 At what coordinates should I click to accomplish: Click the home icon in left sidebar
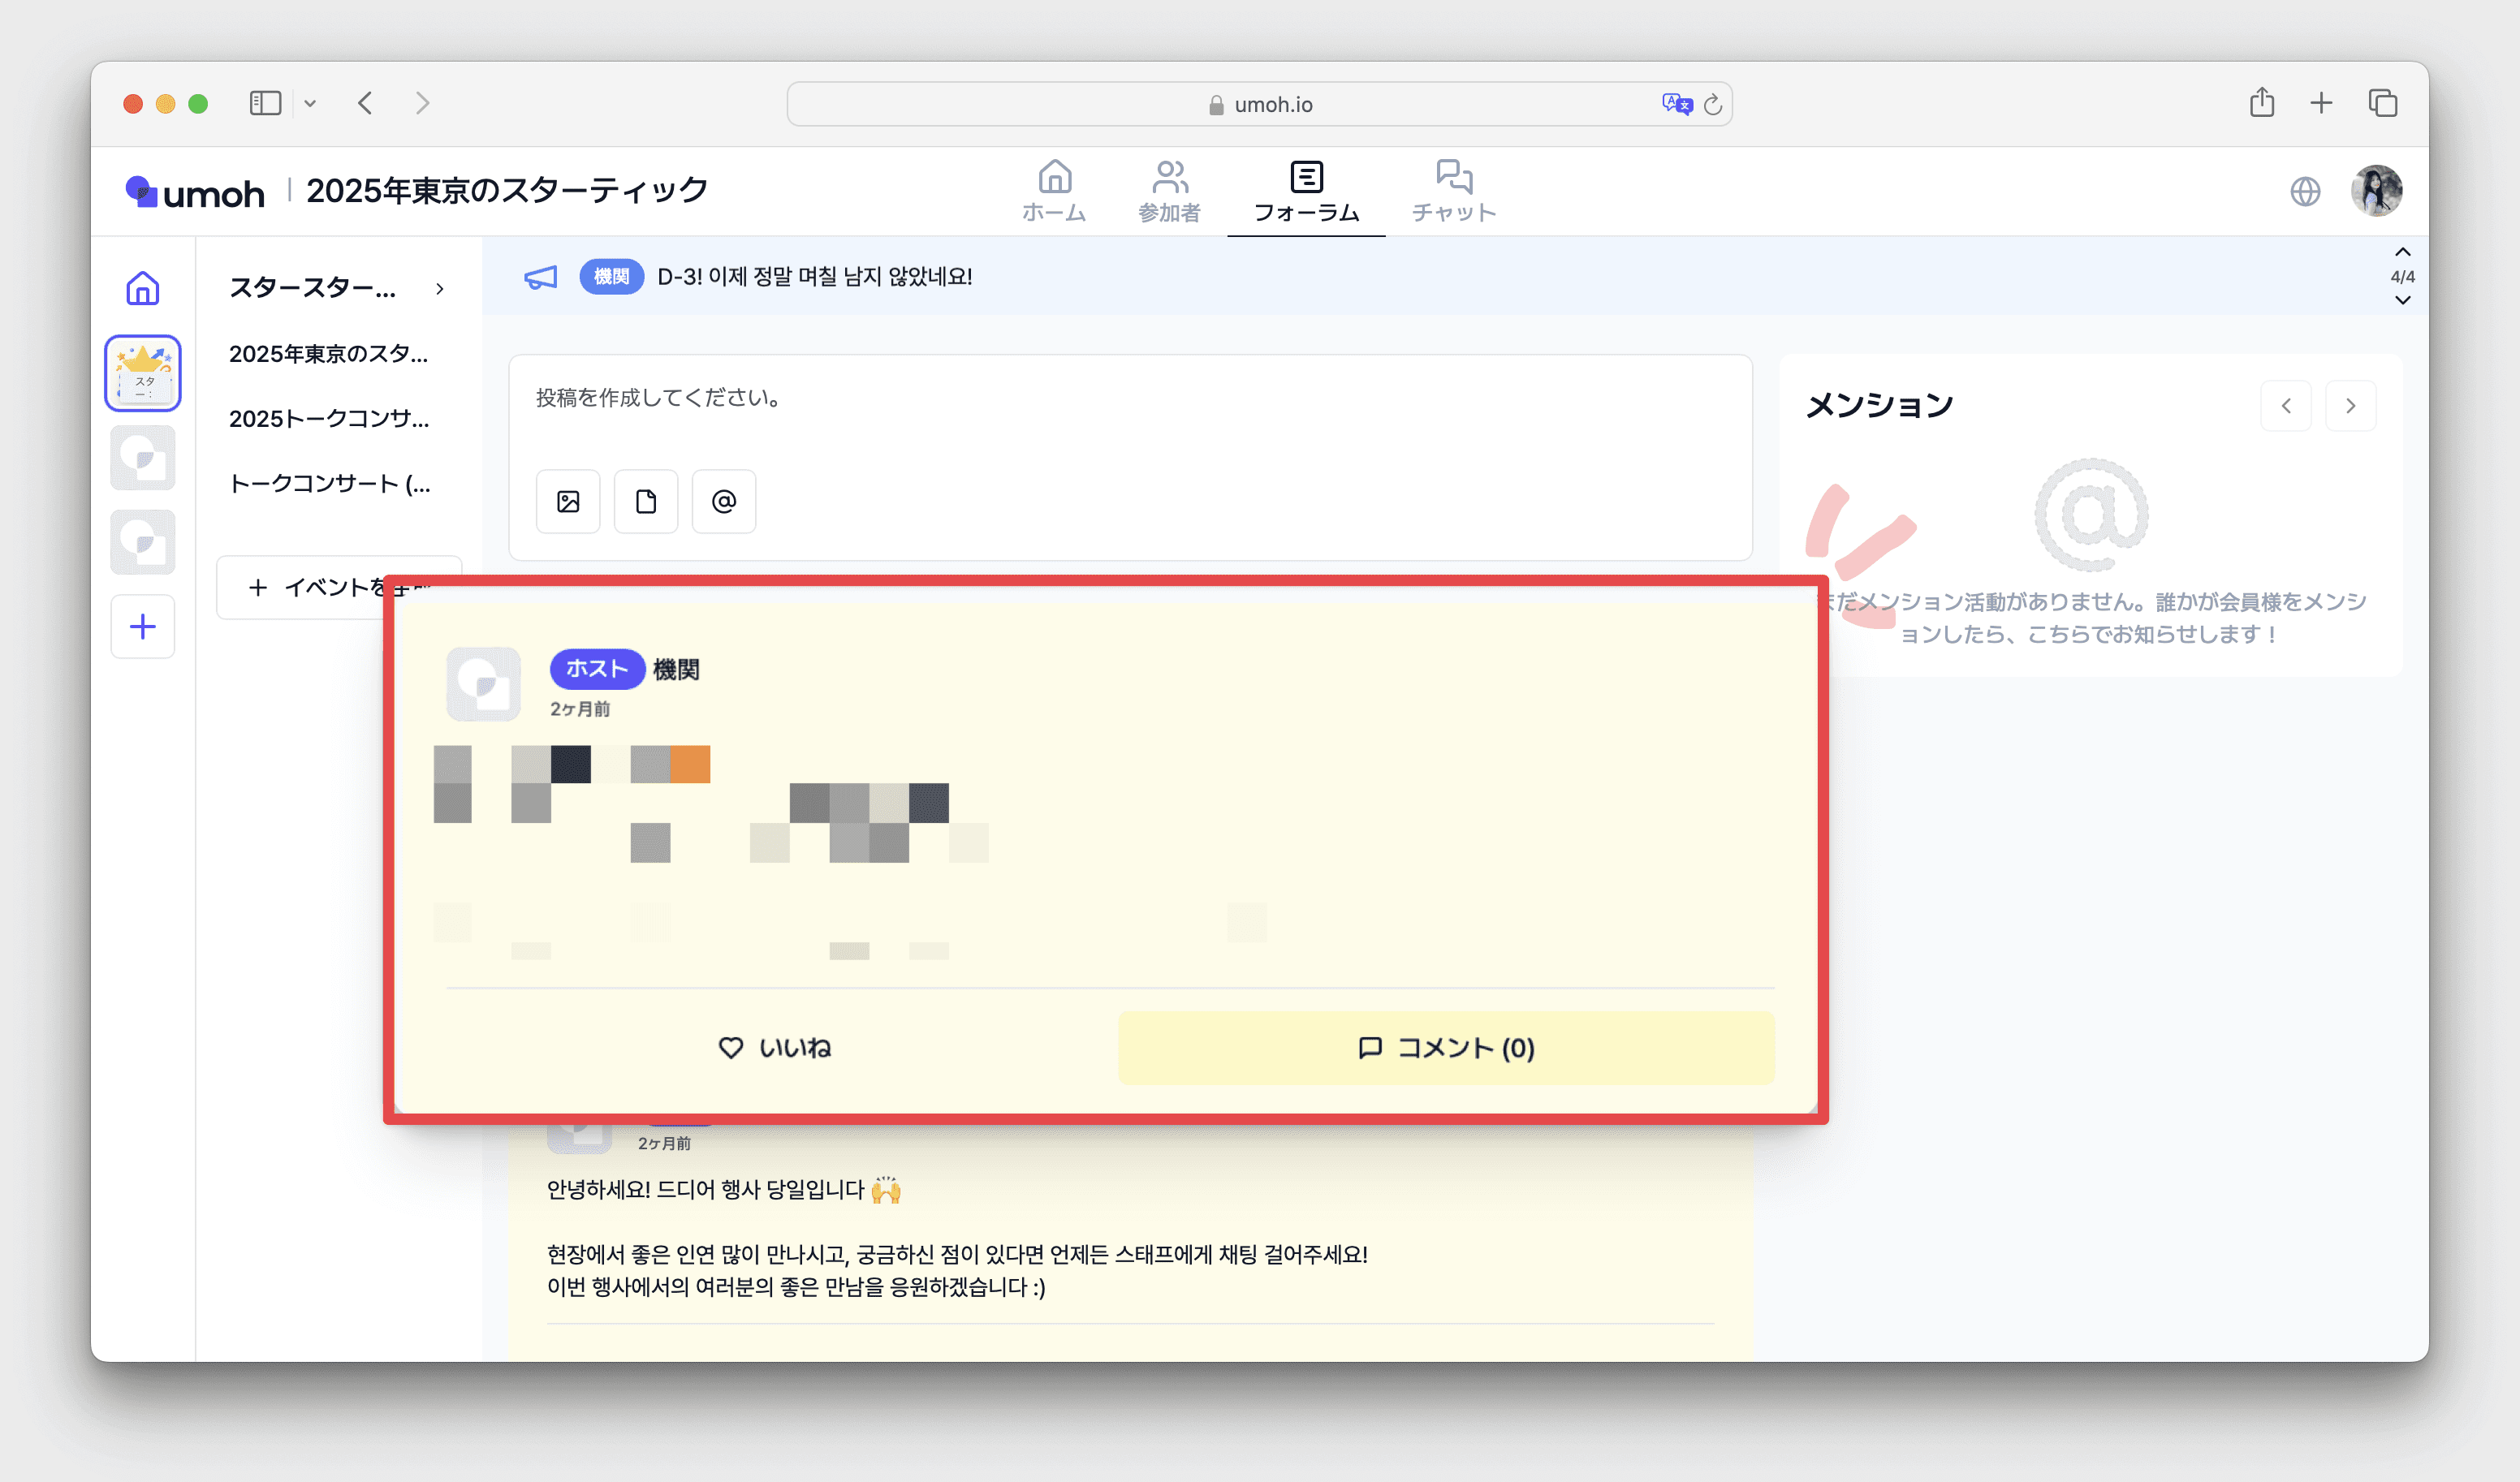click(x=143, y=289)
